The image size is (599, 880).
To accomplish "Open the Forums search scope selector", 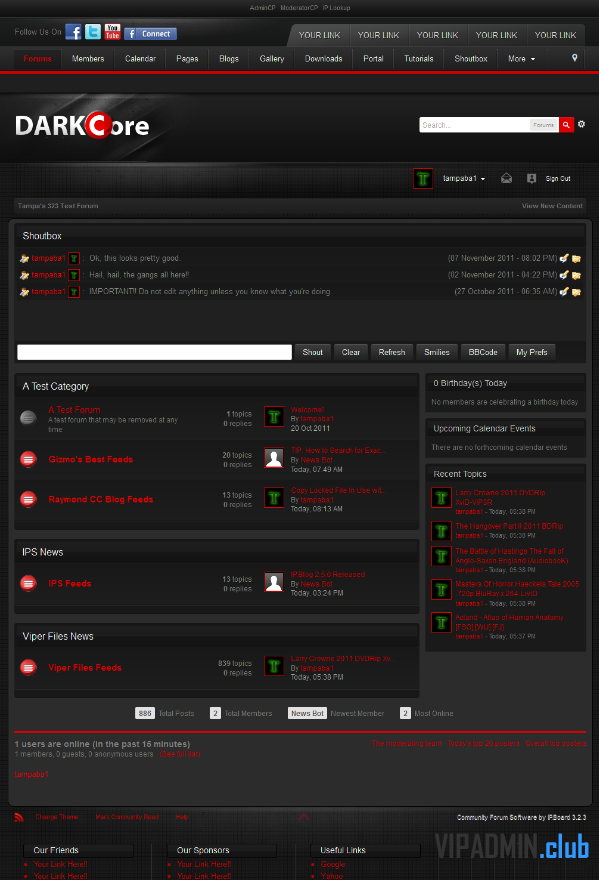I will point(543,125).
